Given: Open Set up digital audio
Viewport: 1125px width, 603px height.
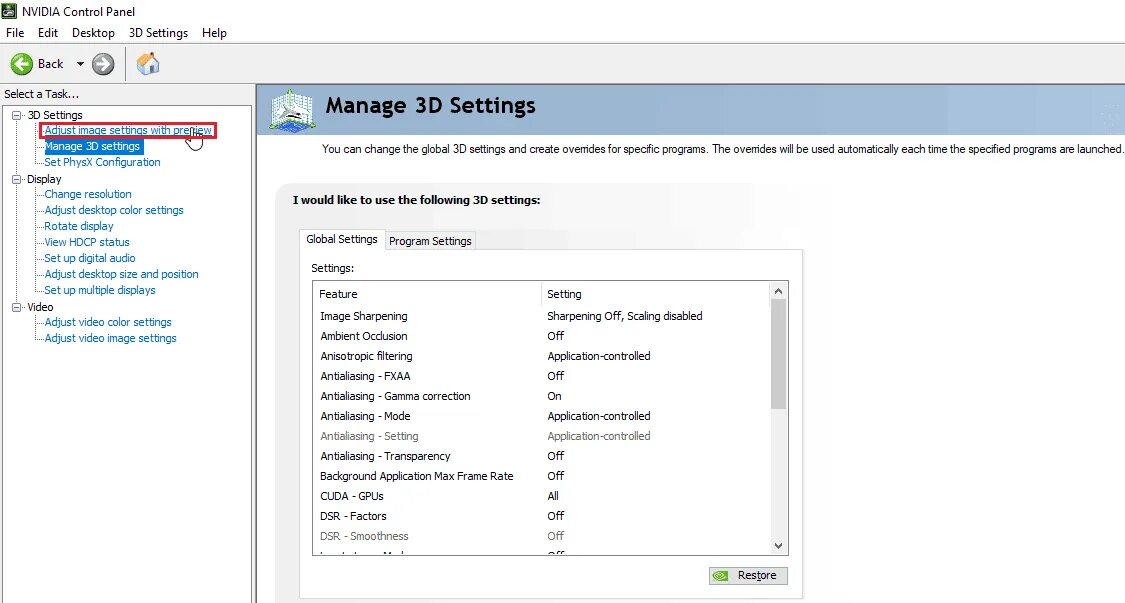Looking at the screenshot, I should (90, 258).
